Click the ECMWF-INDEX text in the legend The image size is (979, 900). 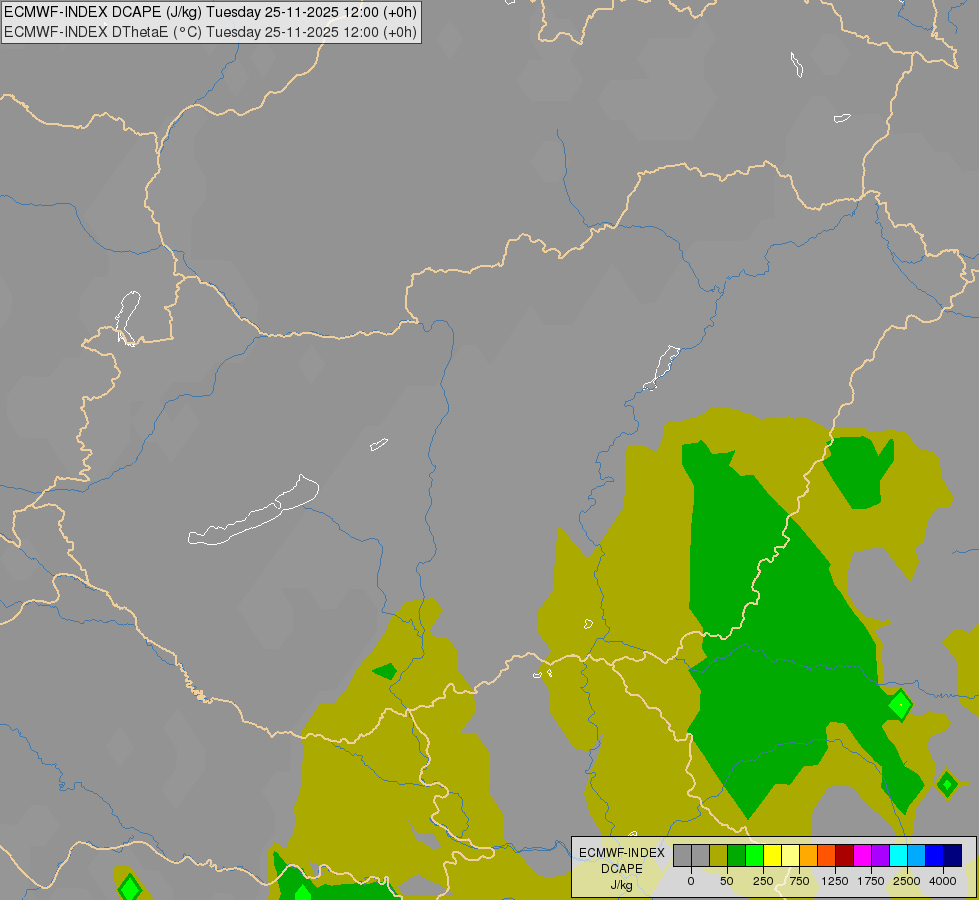pos(622,853)
